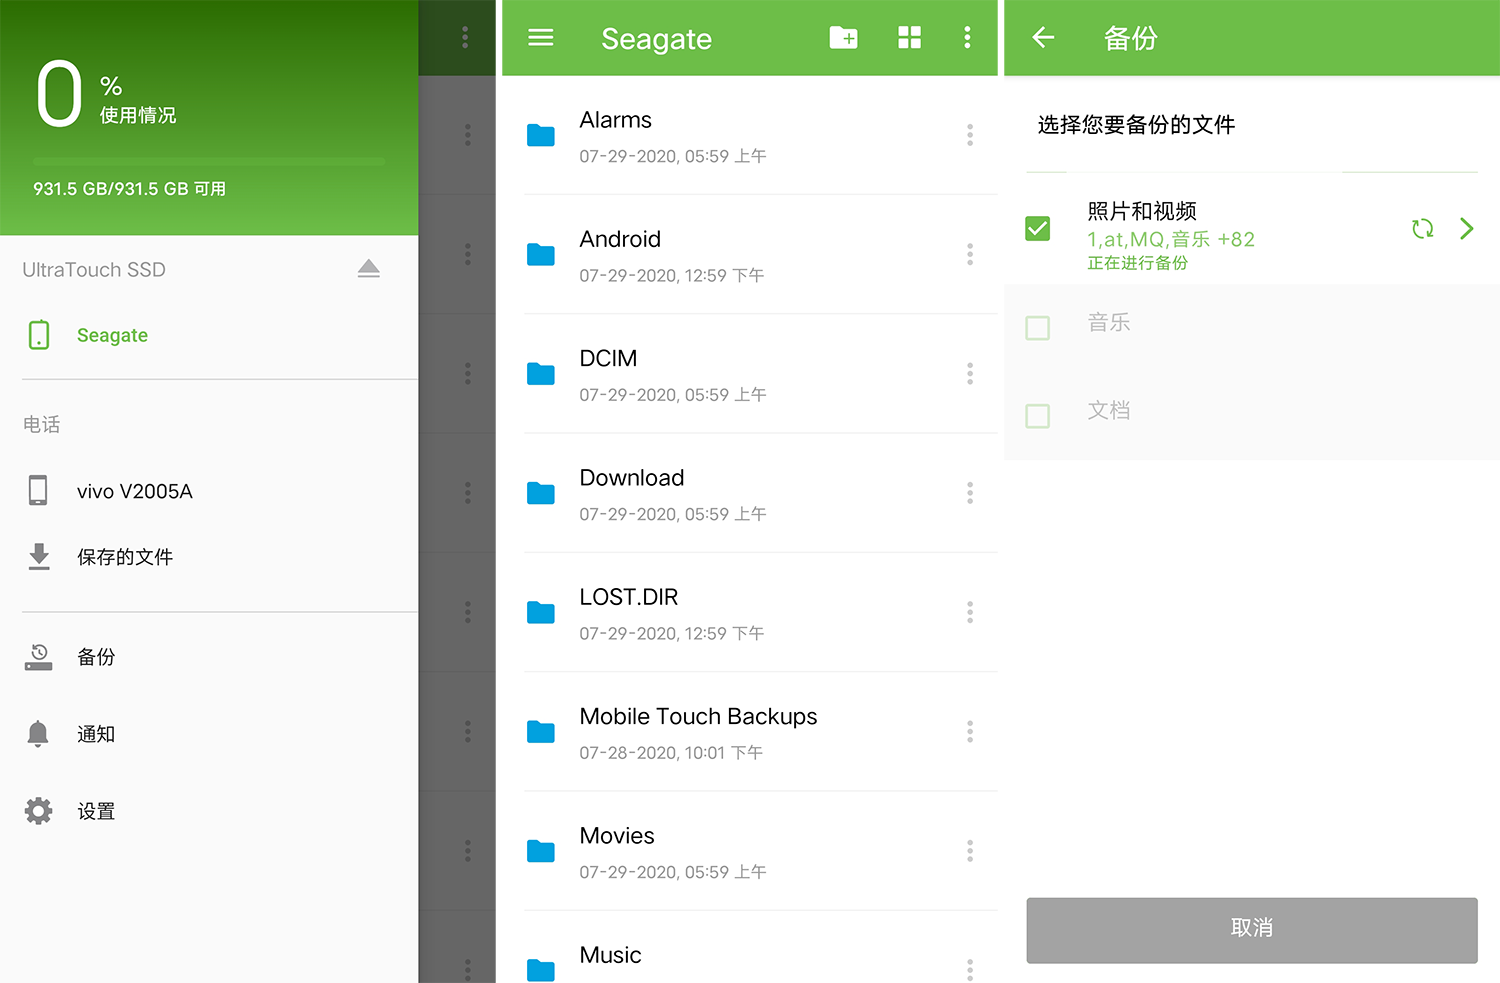Check the 音乐 checkbox

1038,328
